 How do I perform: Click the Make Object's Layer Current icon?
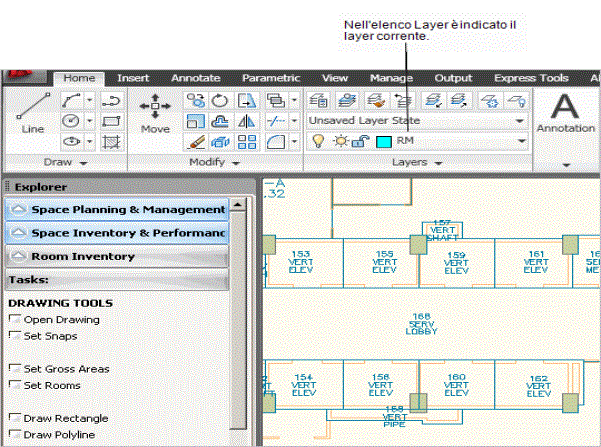pos(347,100)
